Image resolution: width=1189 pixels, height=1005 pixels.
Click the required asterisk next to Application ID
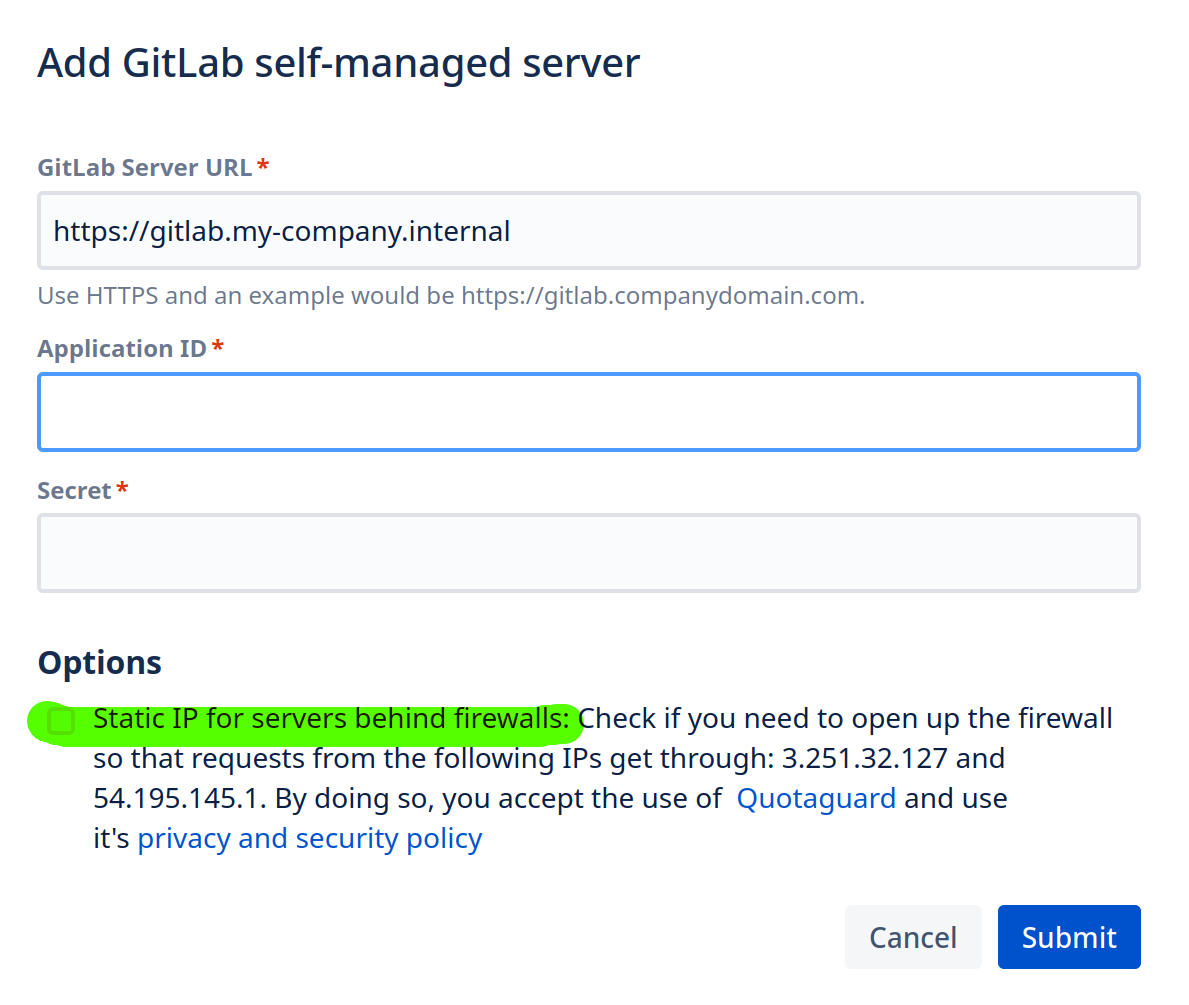[x=218, y=348]
